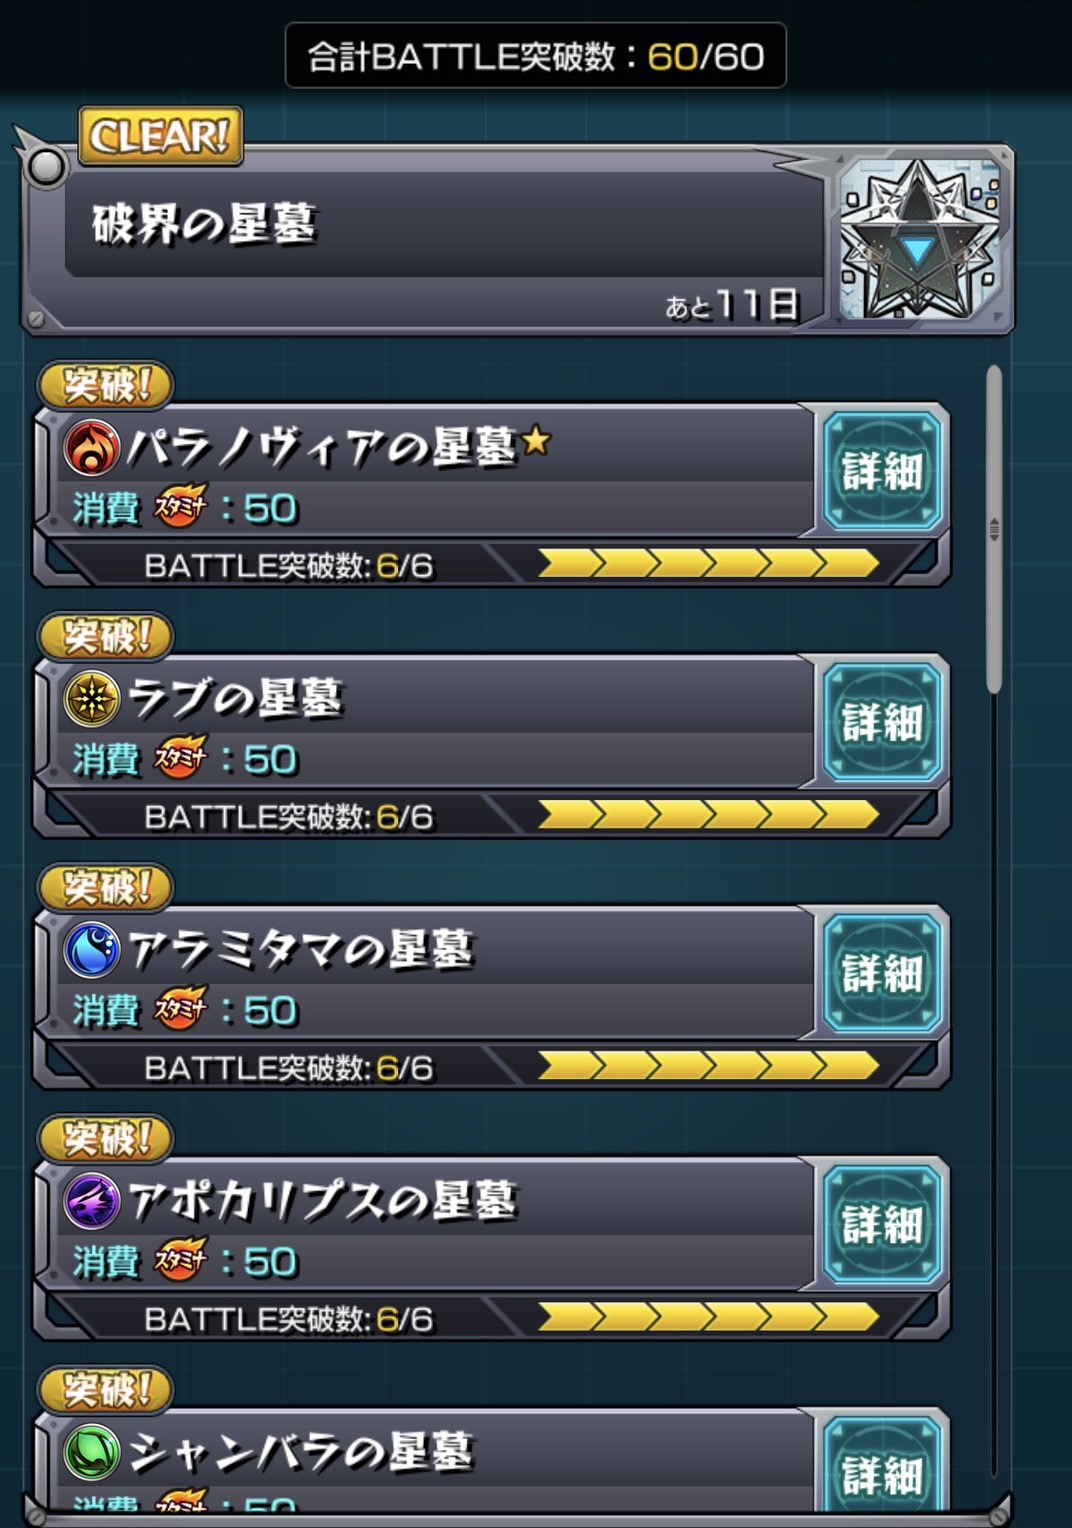The width and height of the screenshot is (1072, 1528).
Task: Tap the star emblem of 破界の星墓
Action: click(x=918, y=240)
